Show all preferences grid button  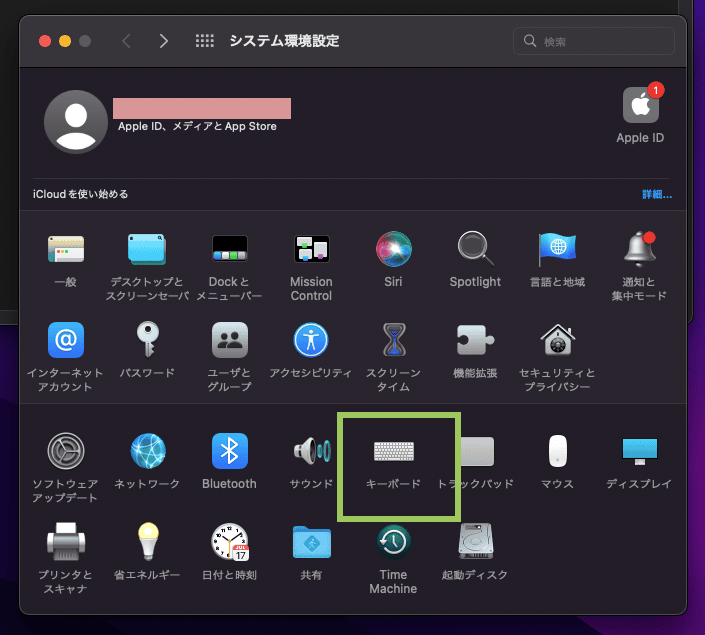tap(205, 41)
